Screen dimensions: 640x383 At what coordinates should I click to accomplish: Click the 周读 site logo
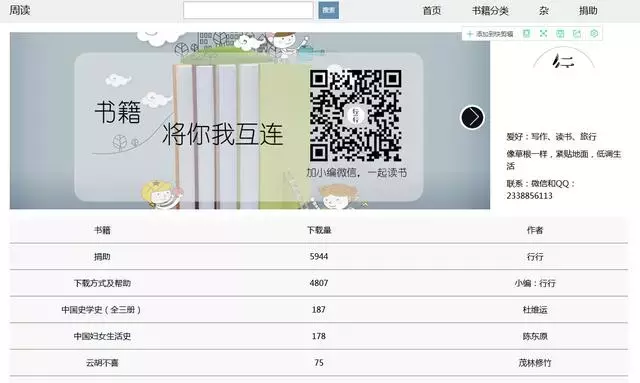(20, 10)
